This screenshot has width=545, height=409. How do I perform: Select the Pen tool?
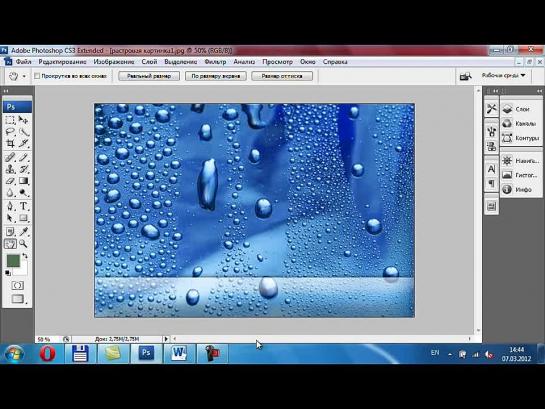point(10,206)
